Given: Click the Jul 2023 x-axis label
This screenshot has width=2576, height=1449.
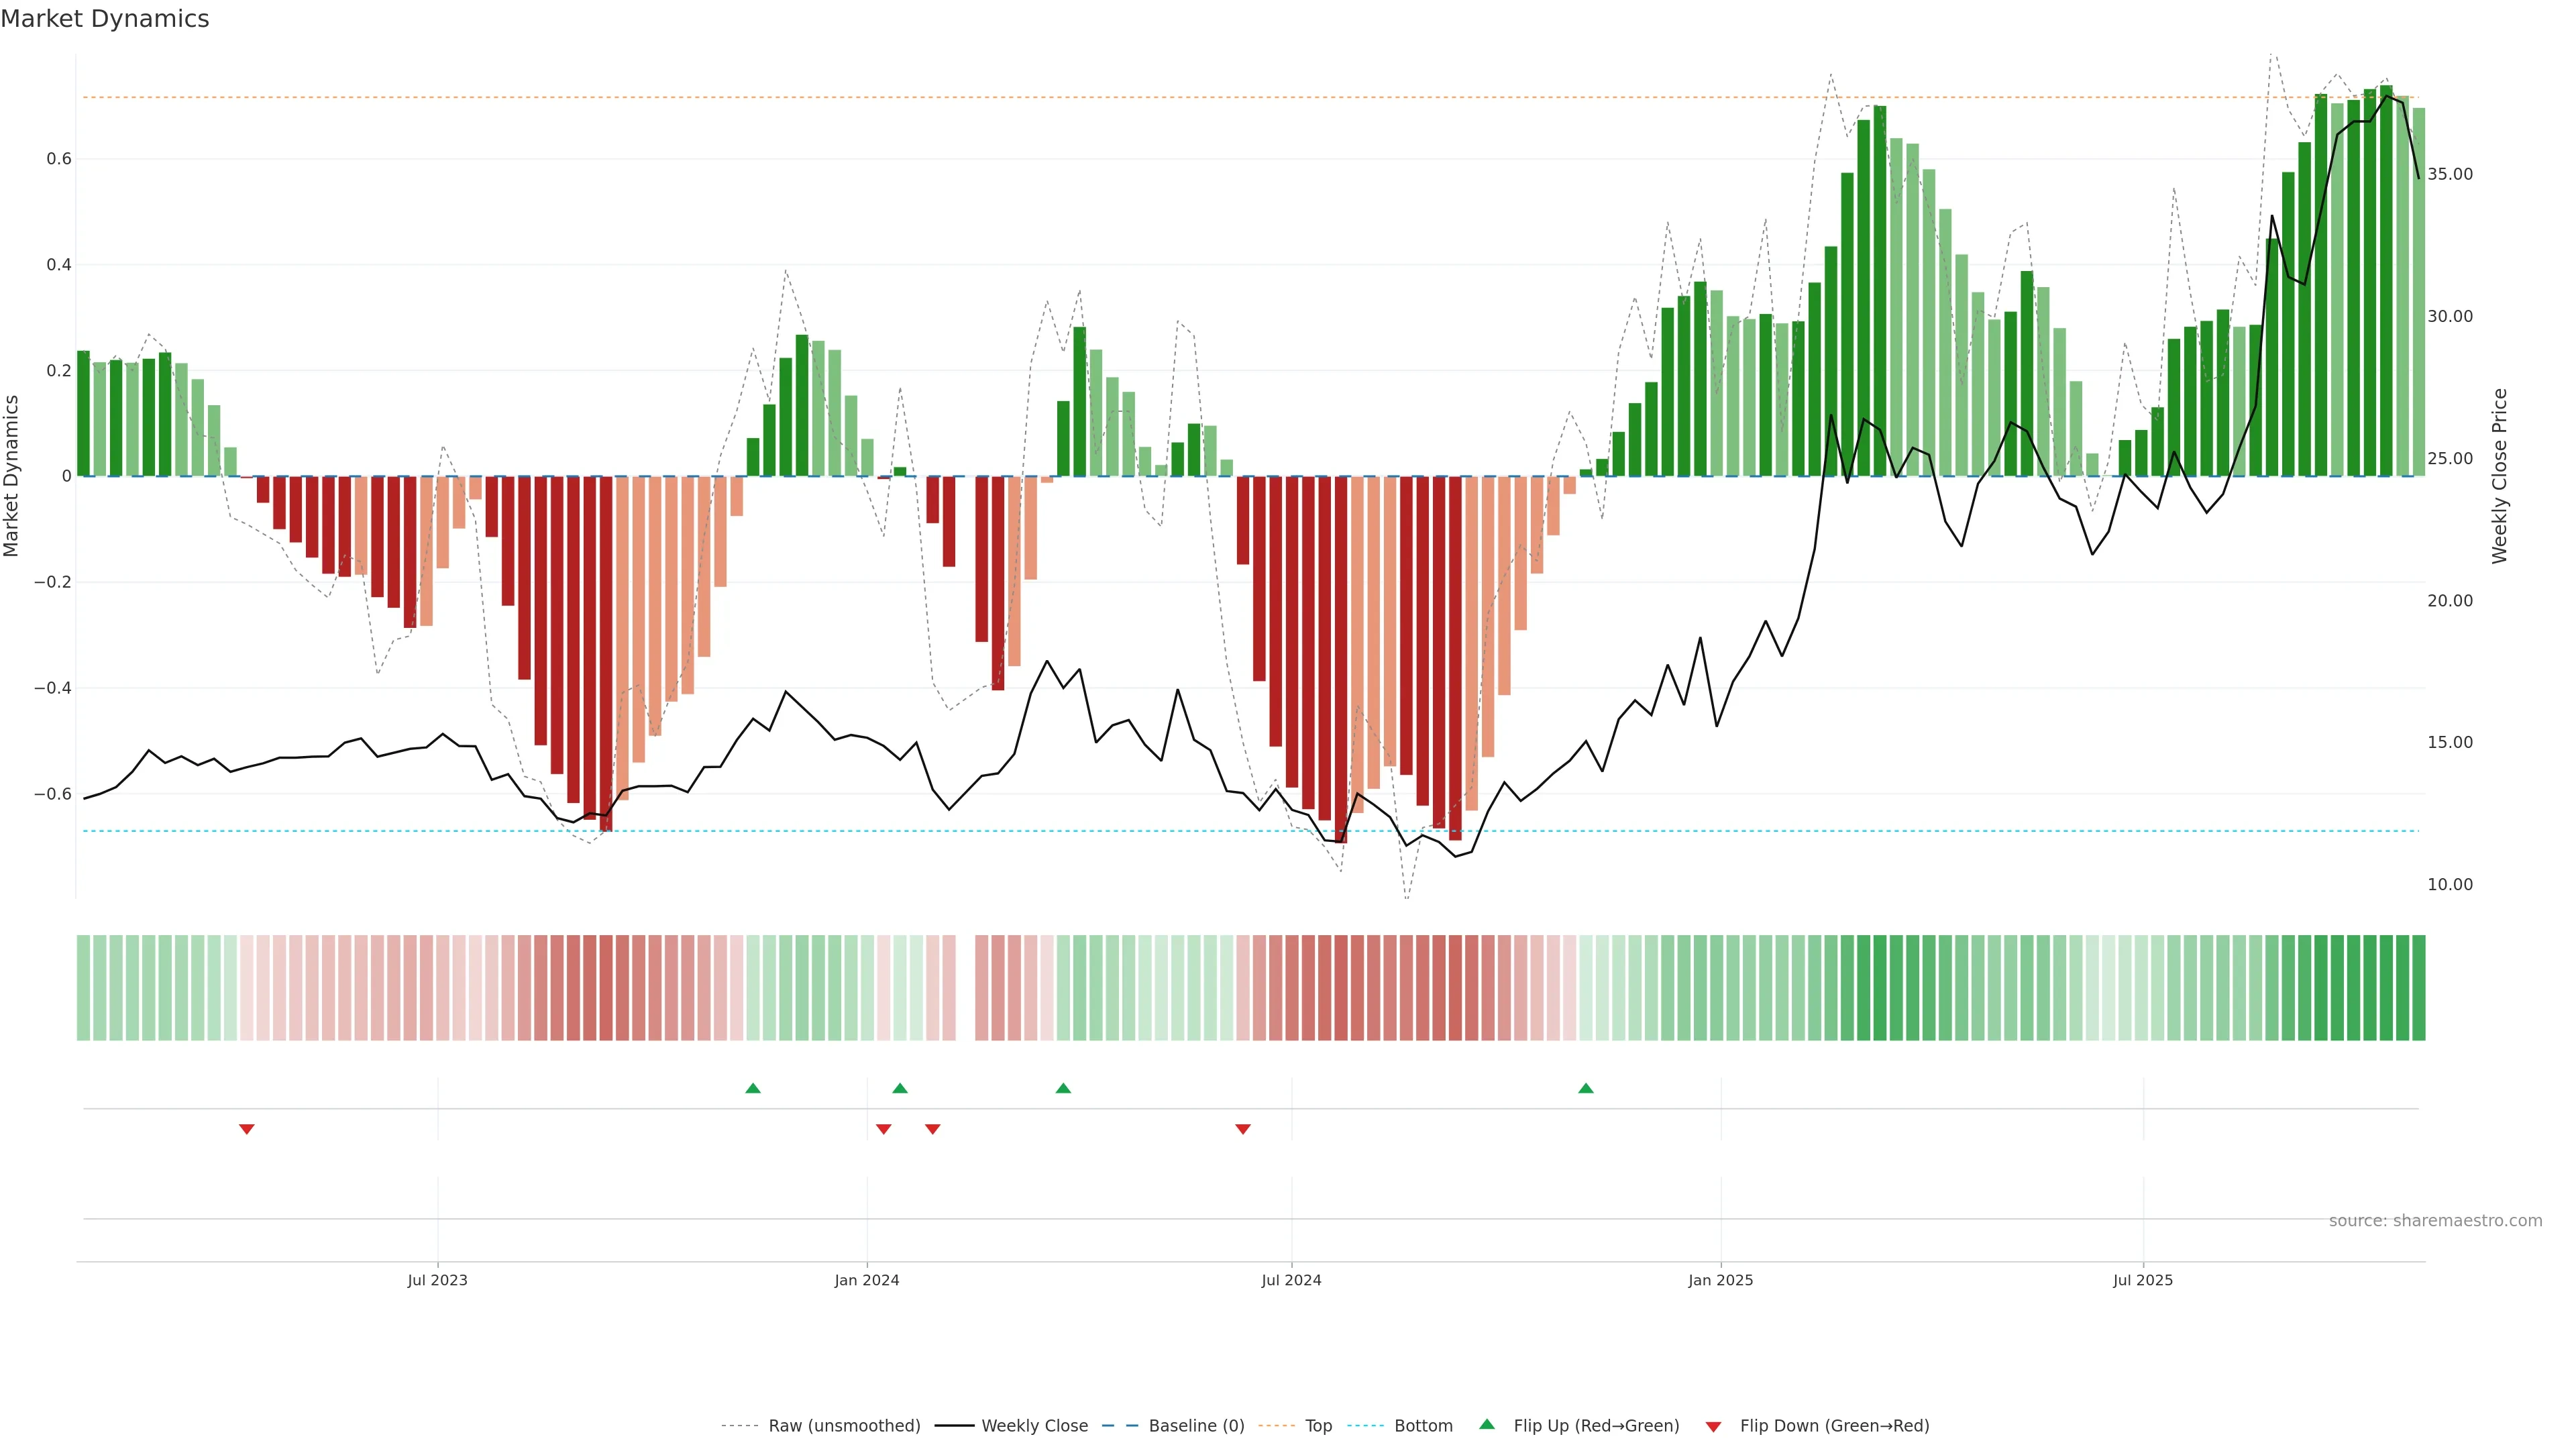Looking at the screenshot, I should (437, 1280).
